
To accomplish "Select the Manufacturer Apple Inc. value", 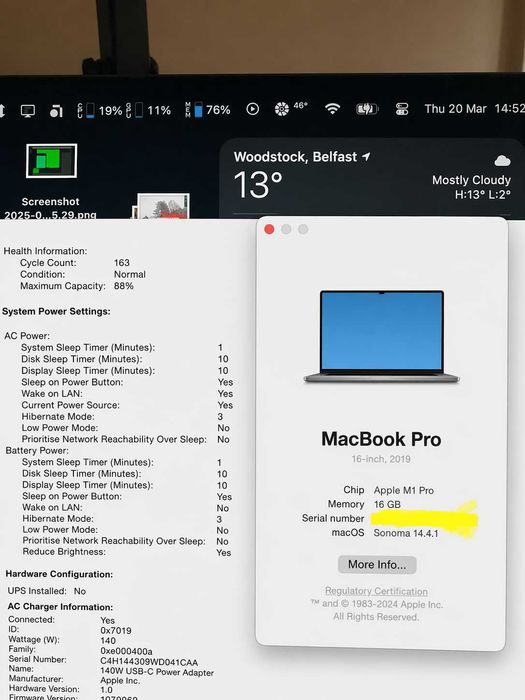I will [x=120, y=681].
